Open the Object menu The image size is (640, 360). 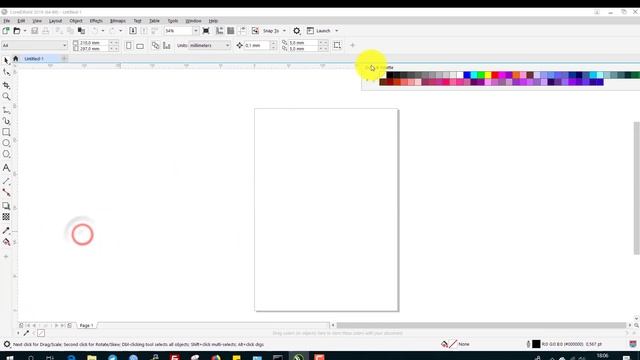(x=76, y=21)
